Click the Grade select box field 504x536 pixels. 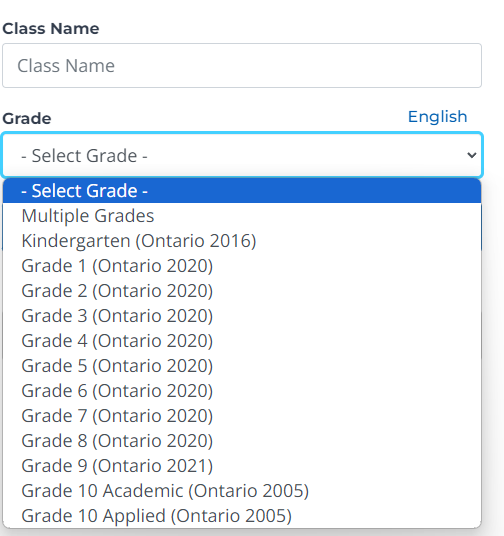click(x=242, y=155)
